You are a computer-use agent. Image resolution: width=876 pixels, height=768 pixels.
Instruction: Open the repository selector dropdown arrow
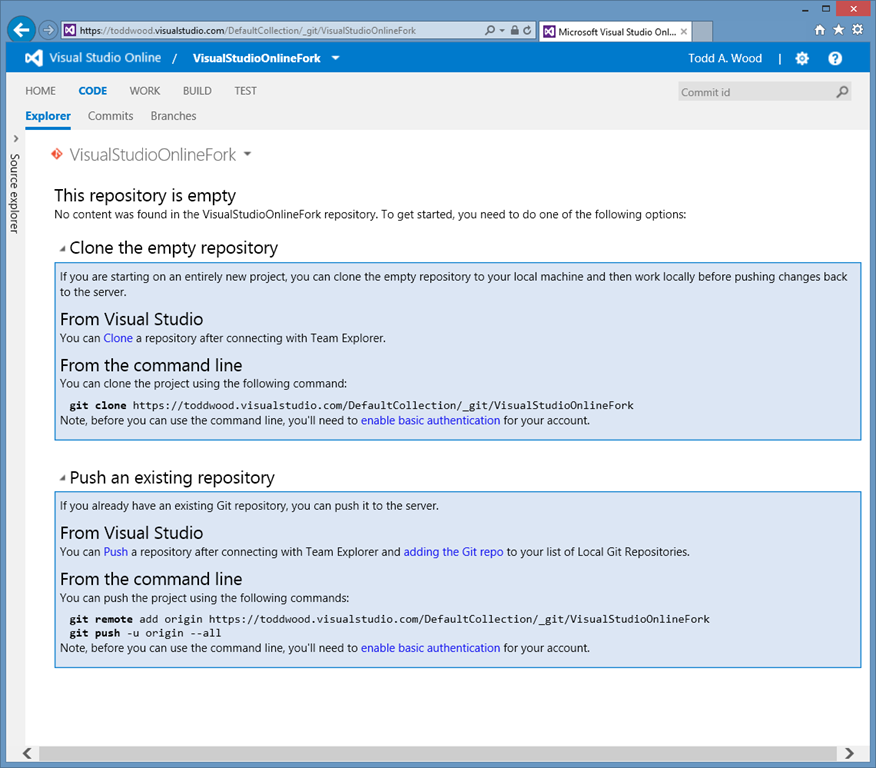click(247, 154)
